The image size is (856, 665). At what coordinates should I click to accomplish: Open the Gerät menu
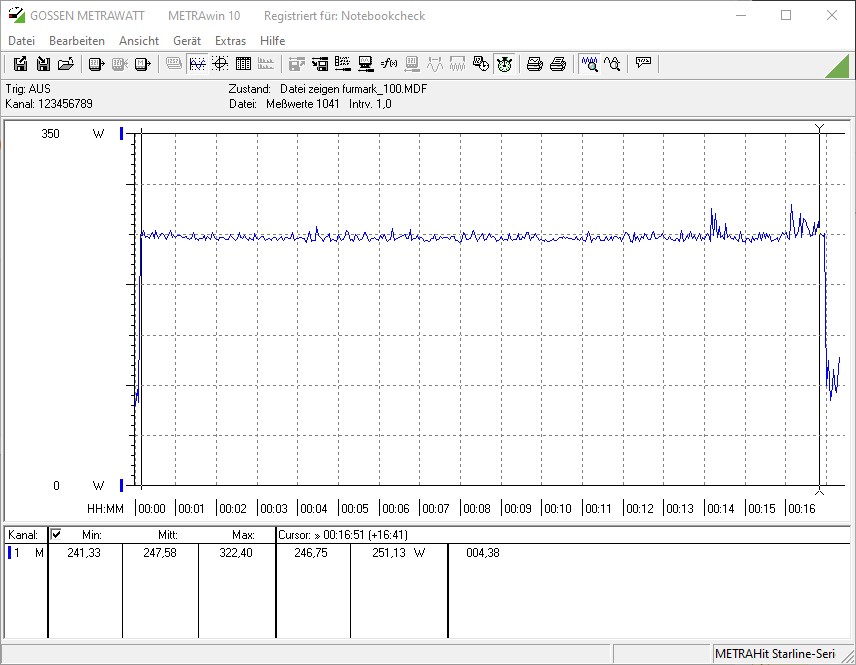[187, 41]
